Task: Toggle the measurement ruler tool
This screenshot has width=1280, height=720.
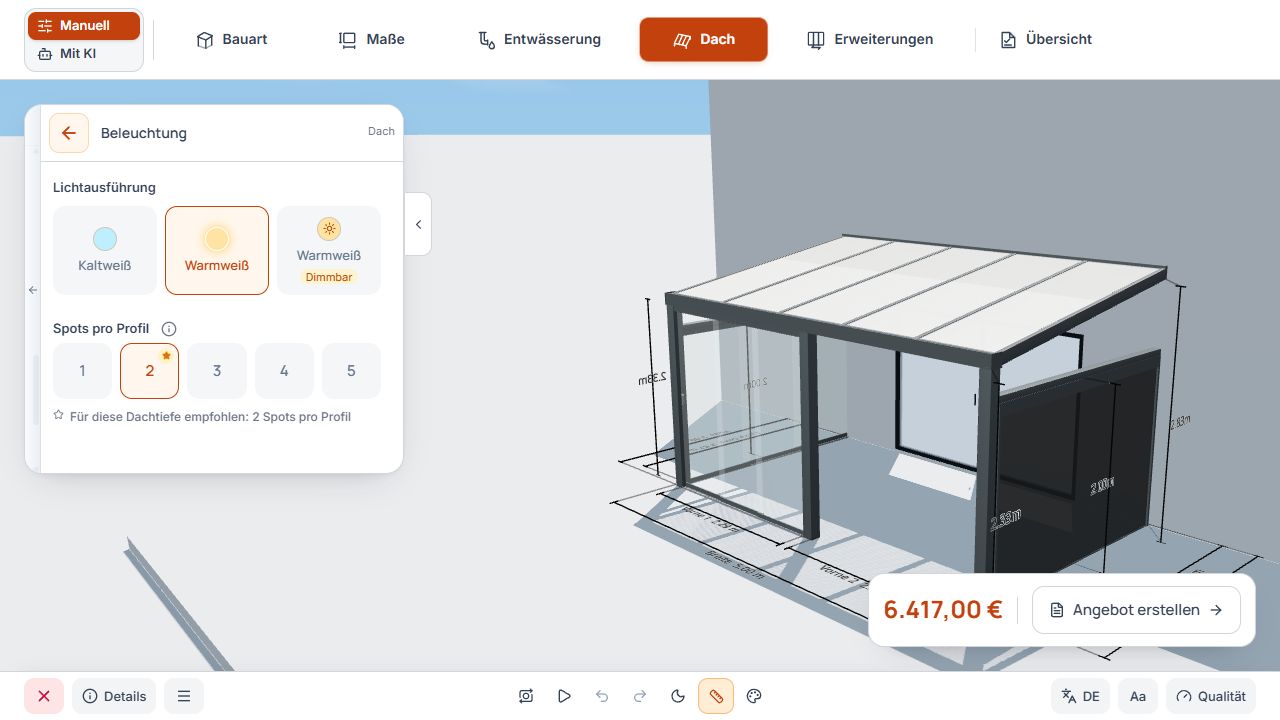Action: point(716,696)
